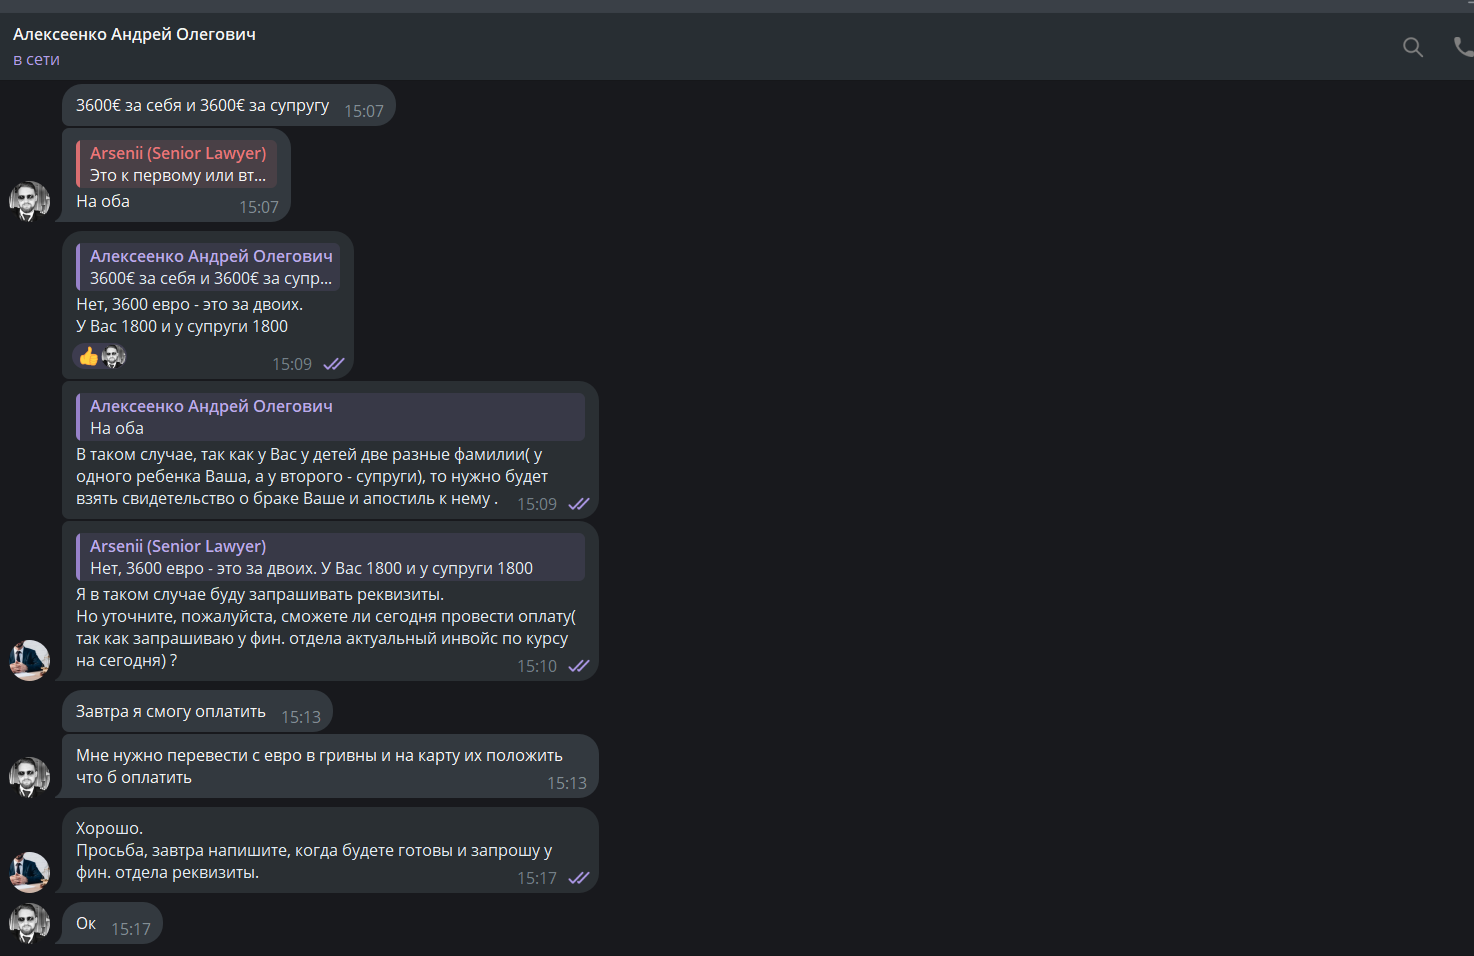
Task: Click the read checkmarks on the 15:10 message
Action: [579, 666]
